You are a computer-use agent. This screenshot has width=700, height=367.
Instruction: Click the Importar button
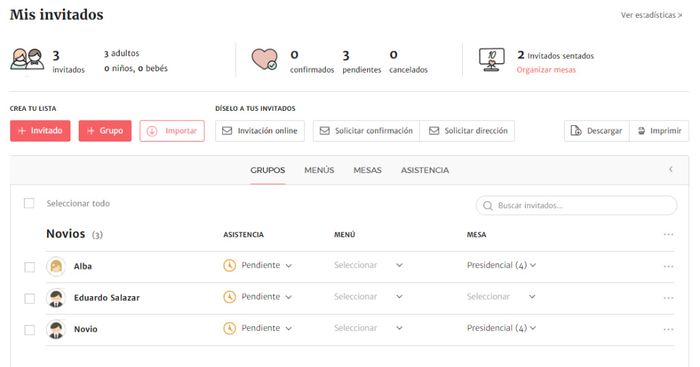tap(172, 131)
